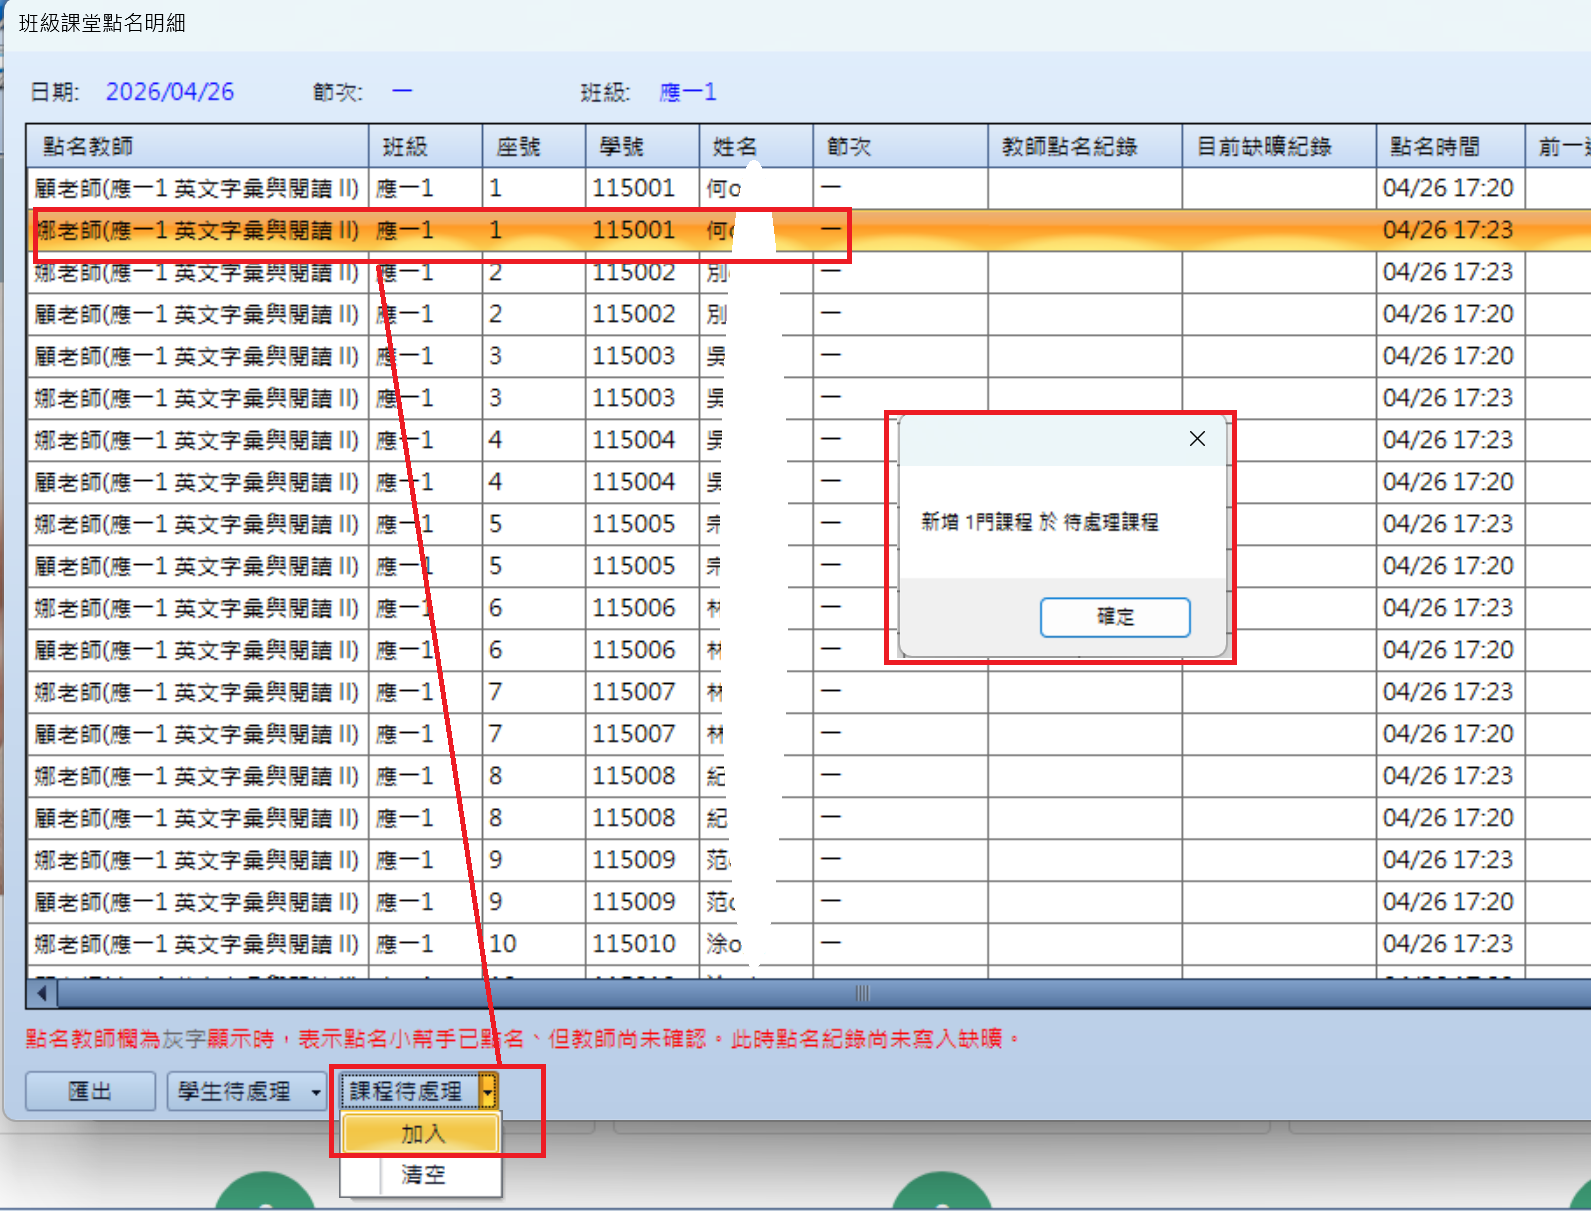The height and width of the screenshot is (1211, 1591).
Task: Select 娜老師 row for student 115003
Action: click(x=808, y=398)
